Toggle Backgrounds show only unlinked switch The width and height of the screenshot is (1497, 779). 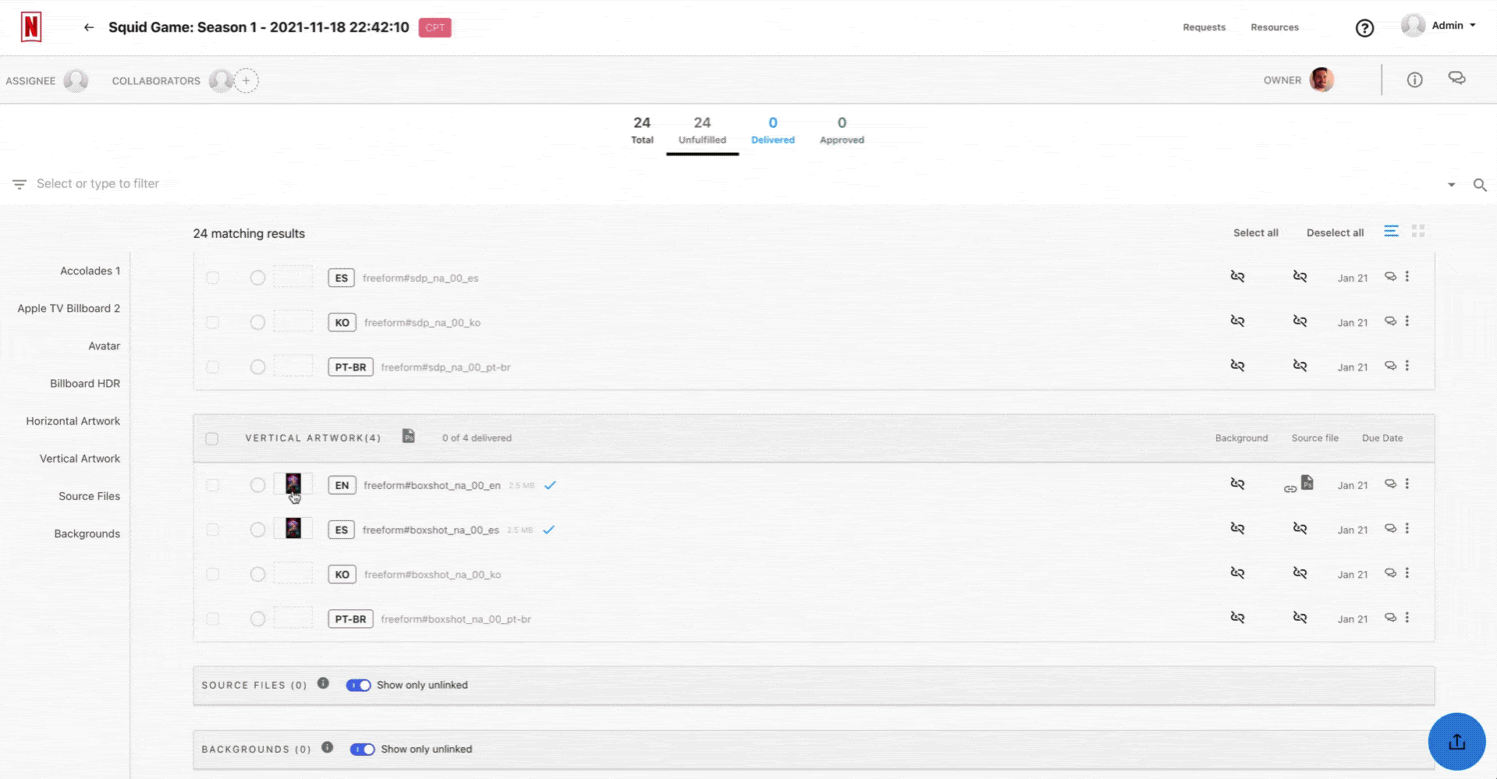[x=362, y=749]
